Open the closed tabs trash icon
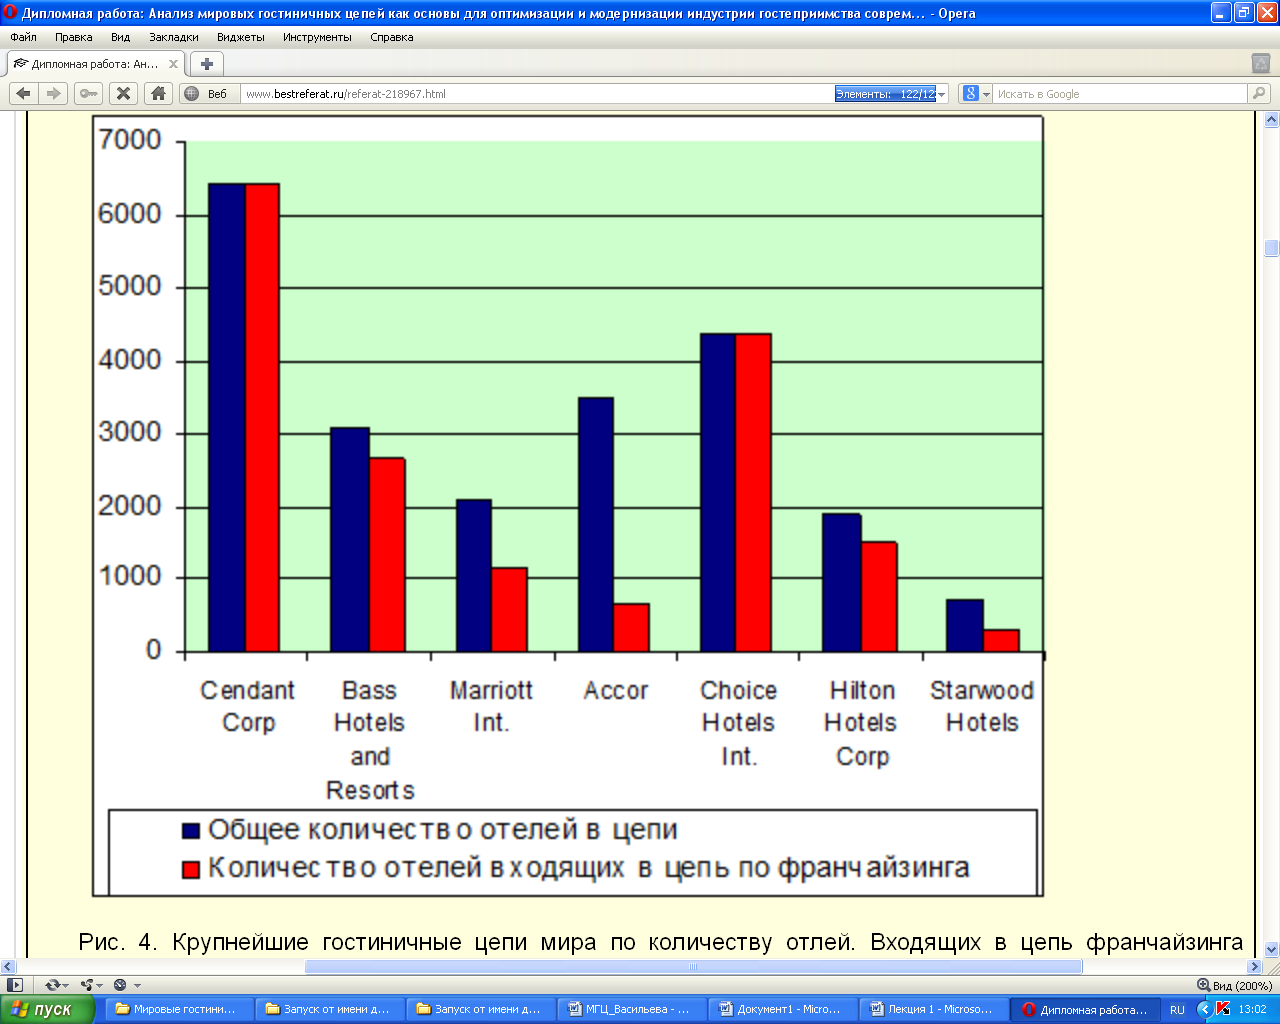The image size is (1280, 1024). (1261, 63)
